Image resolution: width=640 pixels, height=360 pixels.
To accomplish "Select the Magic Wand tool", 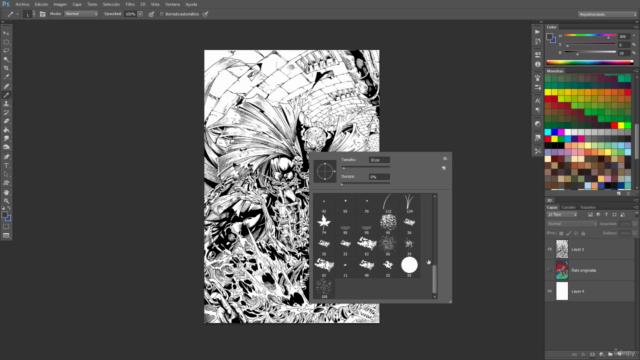I will 6,60.
